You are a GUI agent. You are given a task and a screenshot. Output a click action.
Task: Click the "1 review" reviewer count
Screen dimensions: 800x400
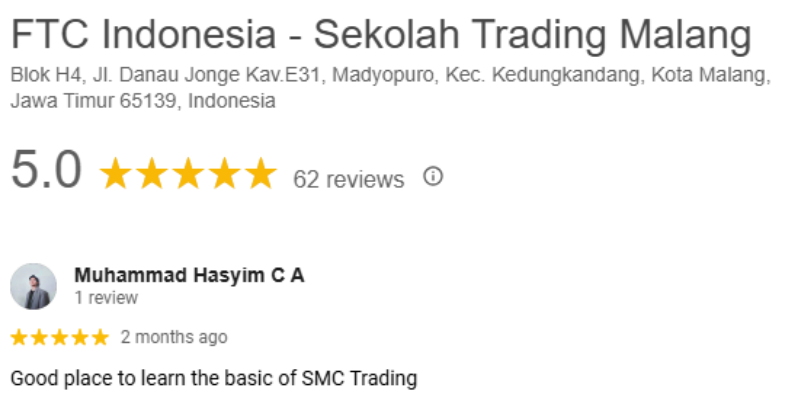point(106,298)
